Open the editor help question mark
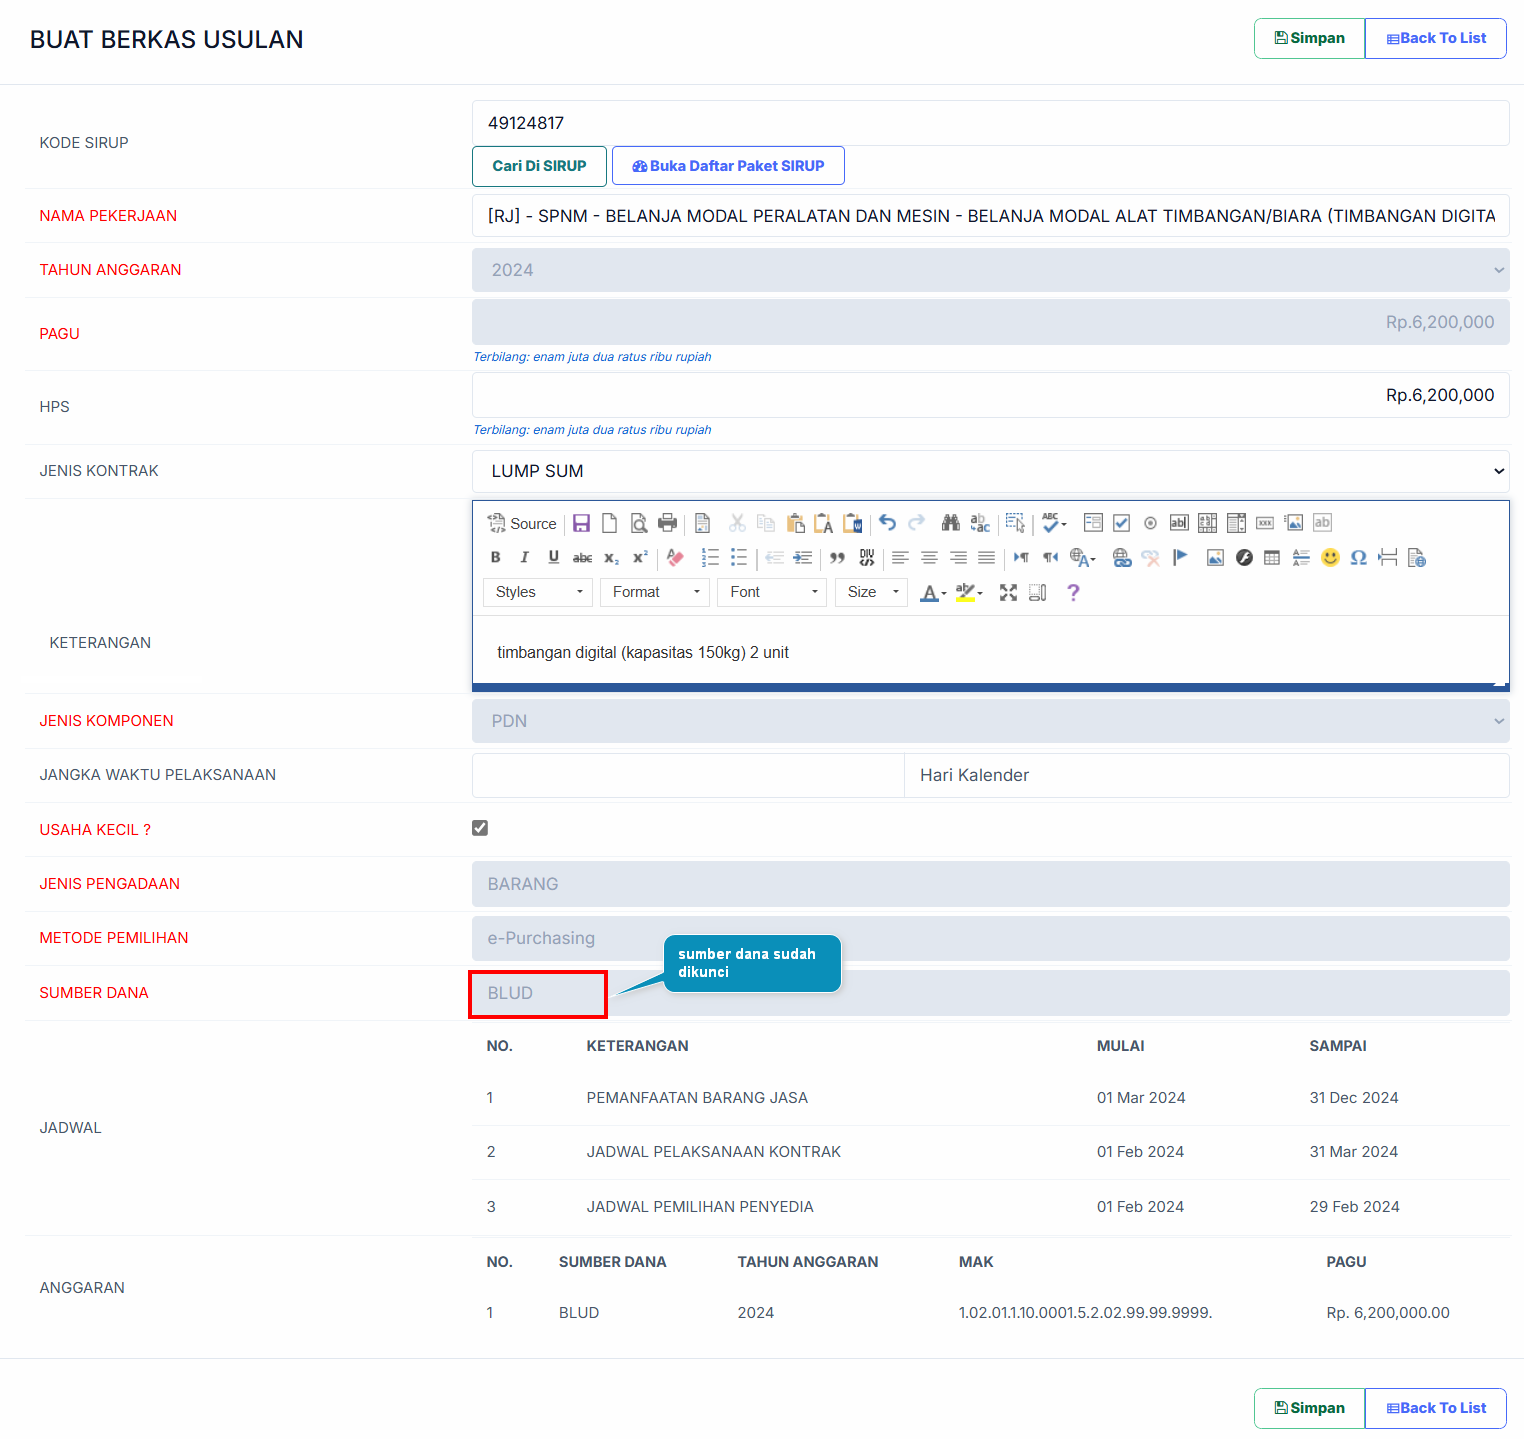1524x1439 pixels. pyautogui.click(x=1073, y=593)
